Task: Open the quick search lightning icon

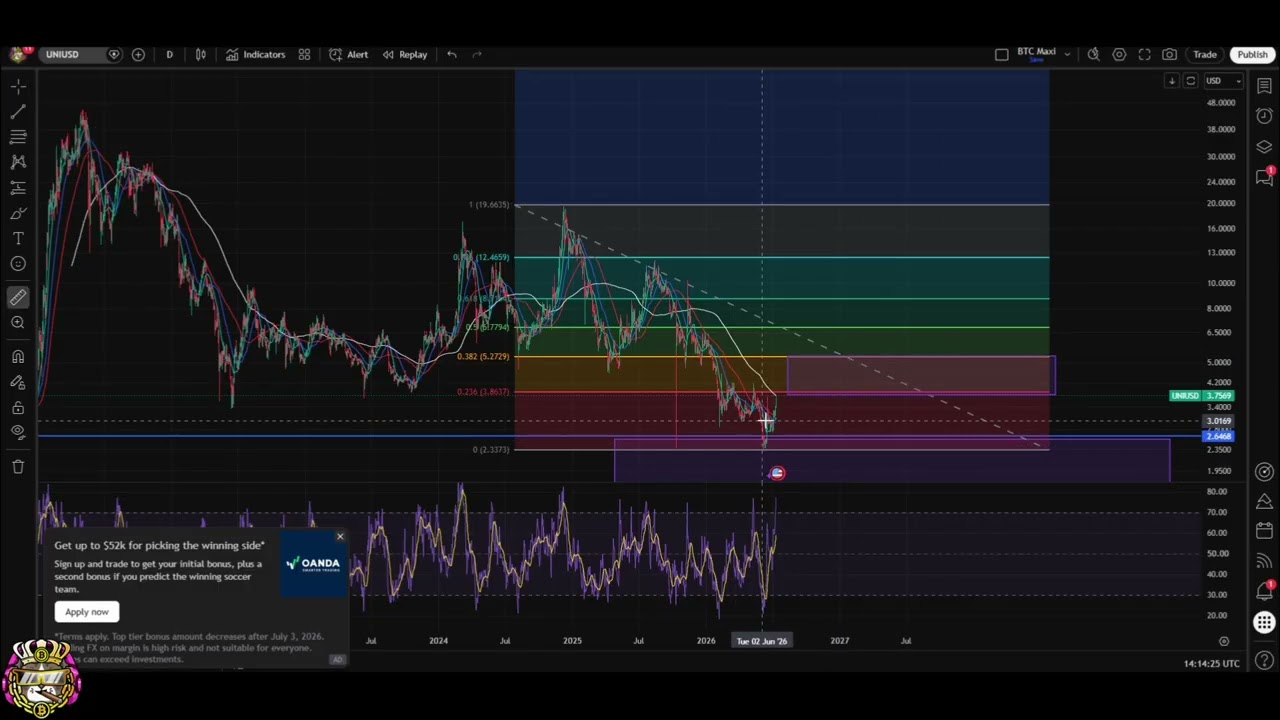Action: tap(1093, 54)
